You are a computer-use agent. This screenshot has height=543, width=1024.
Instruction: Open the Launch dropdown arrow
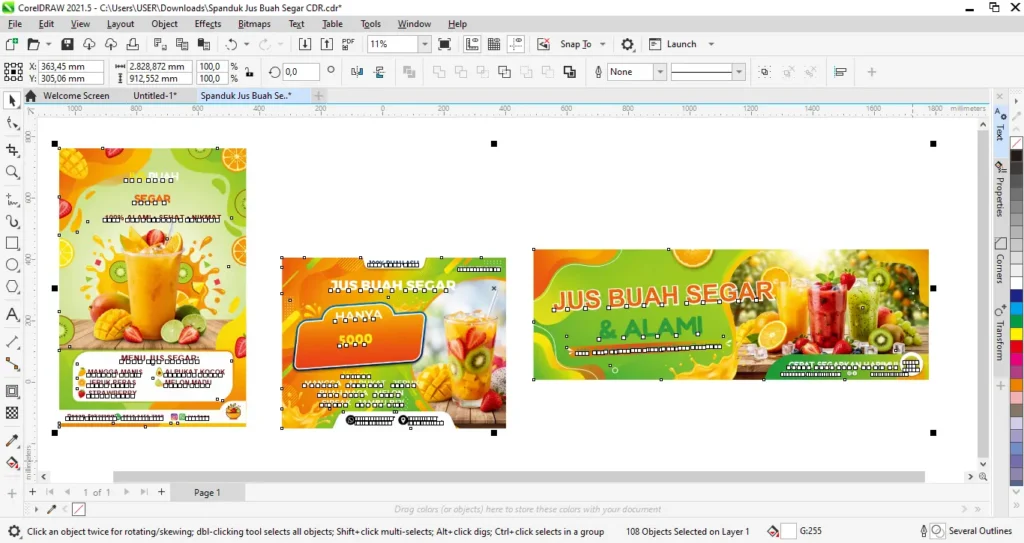coord(711,44)
